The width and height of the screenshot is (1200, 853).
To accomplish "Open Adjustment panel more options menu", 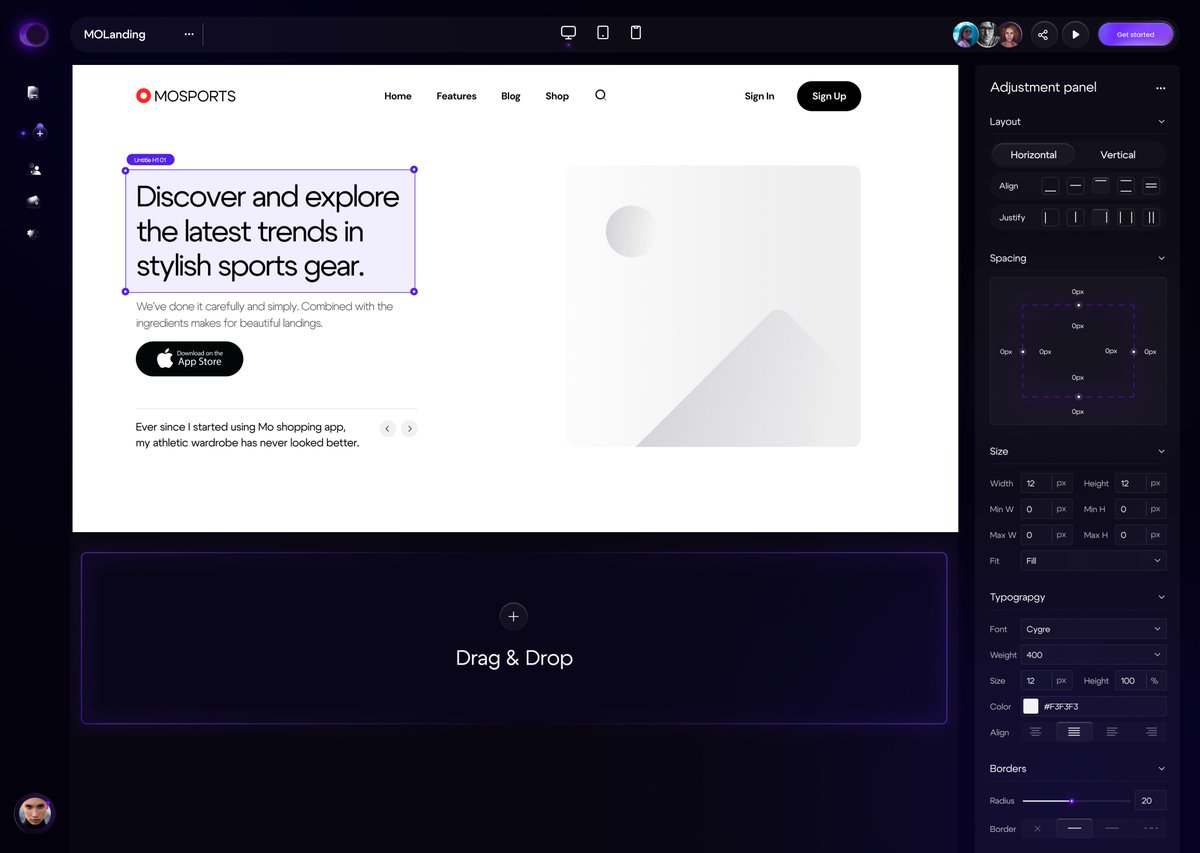I will pyautogui.click(x=1160, y=88).
